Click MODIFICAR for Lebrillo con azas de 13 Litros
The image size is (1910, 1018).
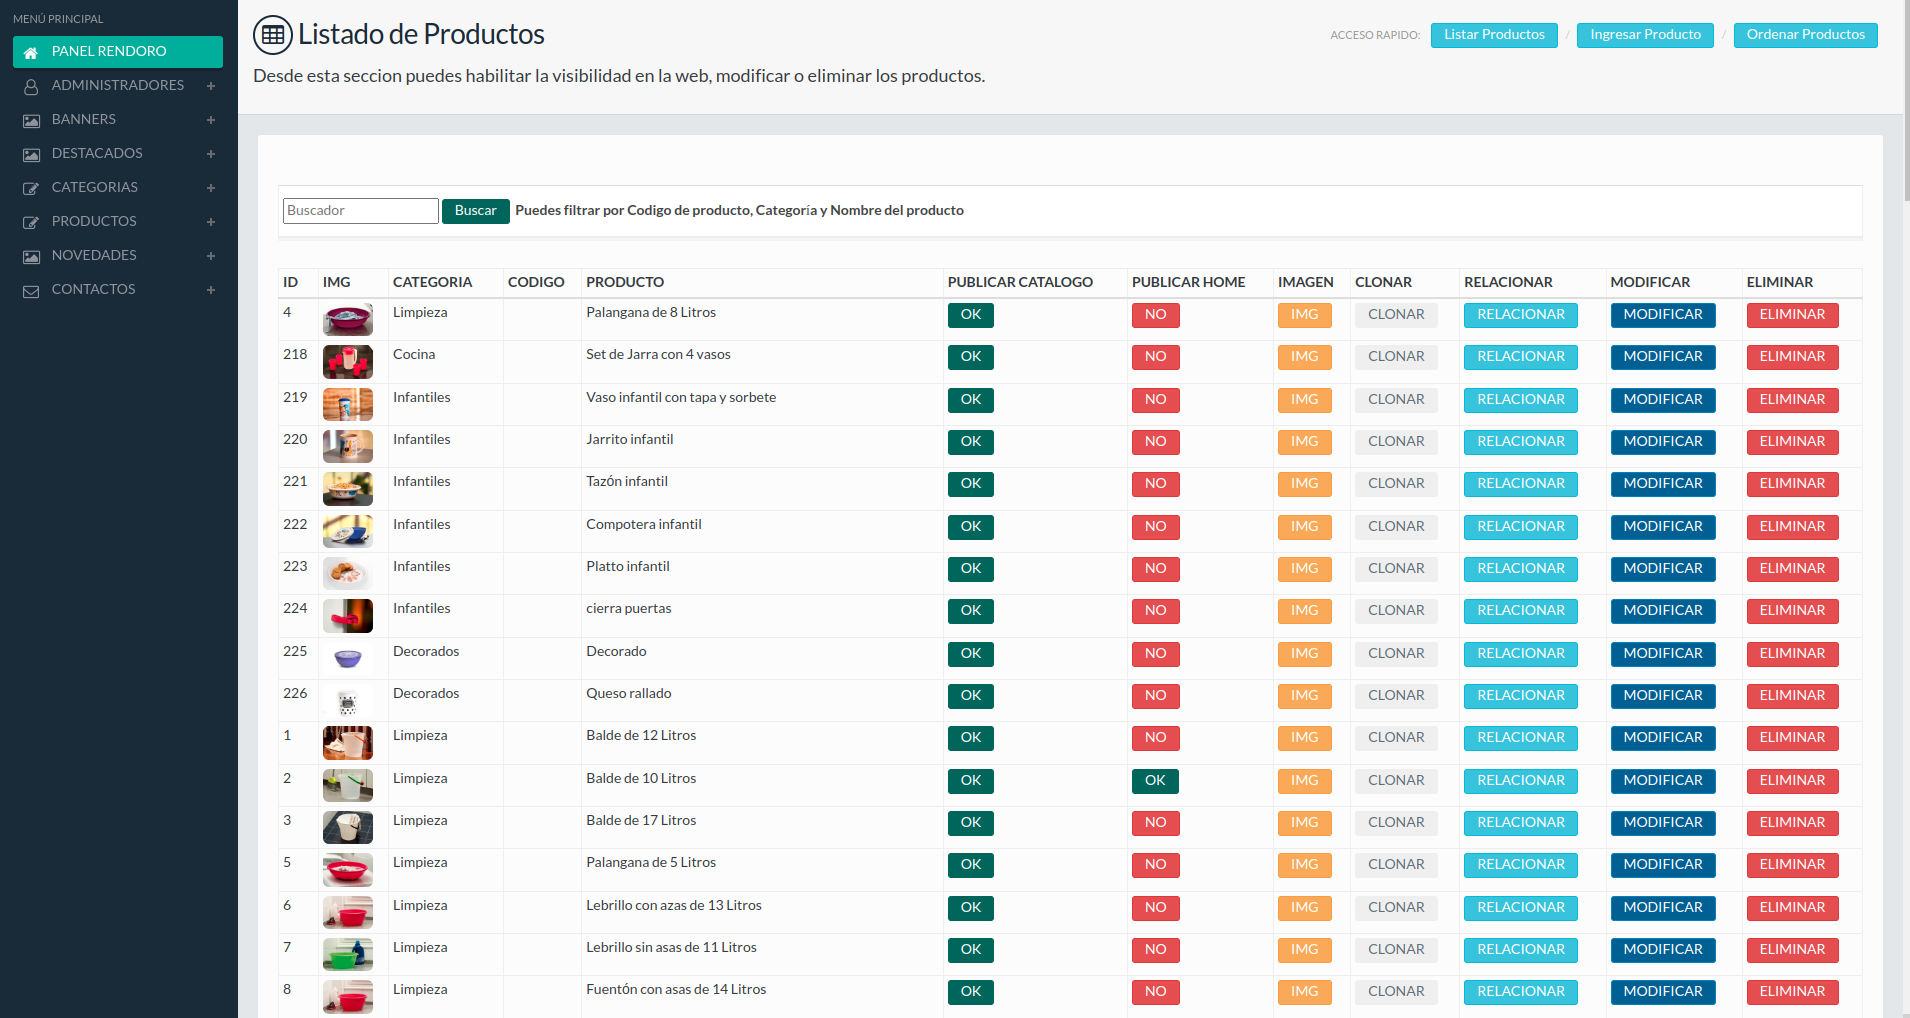point(1662,908)
